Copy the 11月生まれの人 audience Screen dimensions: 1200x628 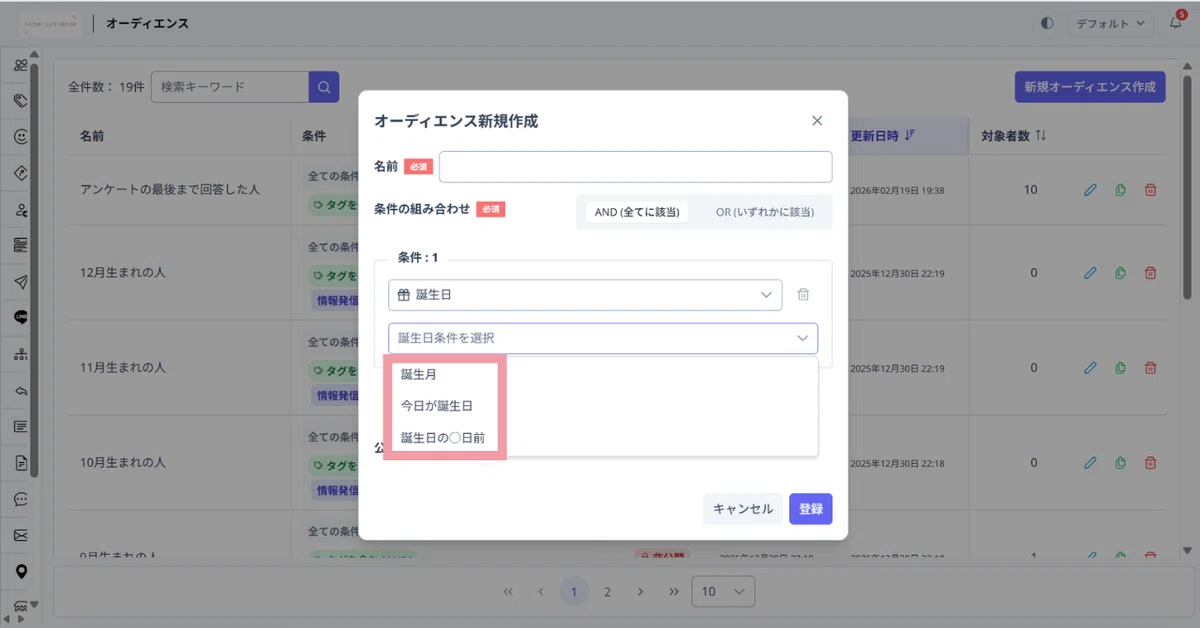tap(1121, 368)
